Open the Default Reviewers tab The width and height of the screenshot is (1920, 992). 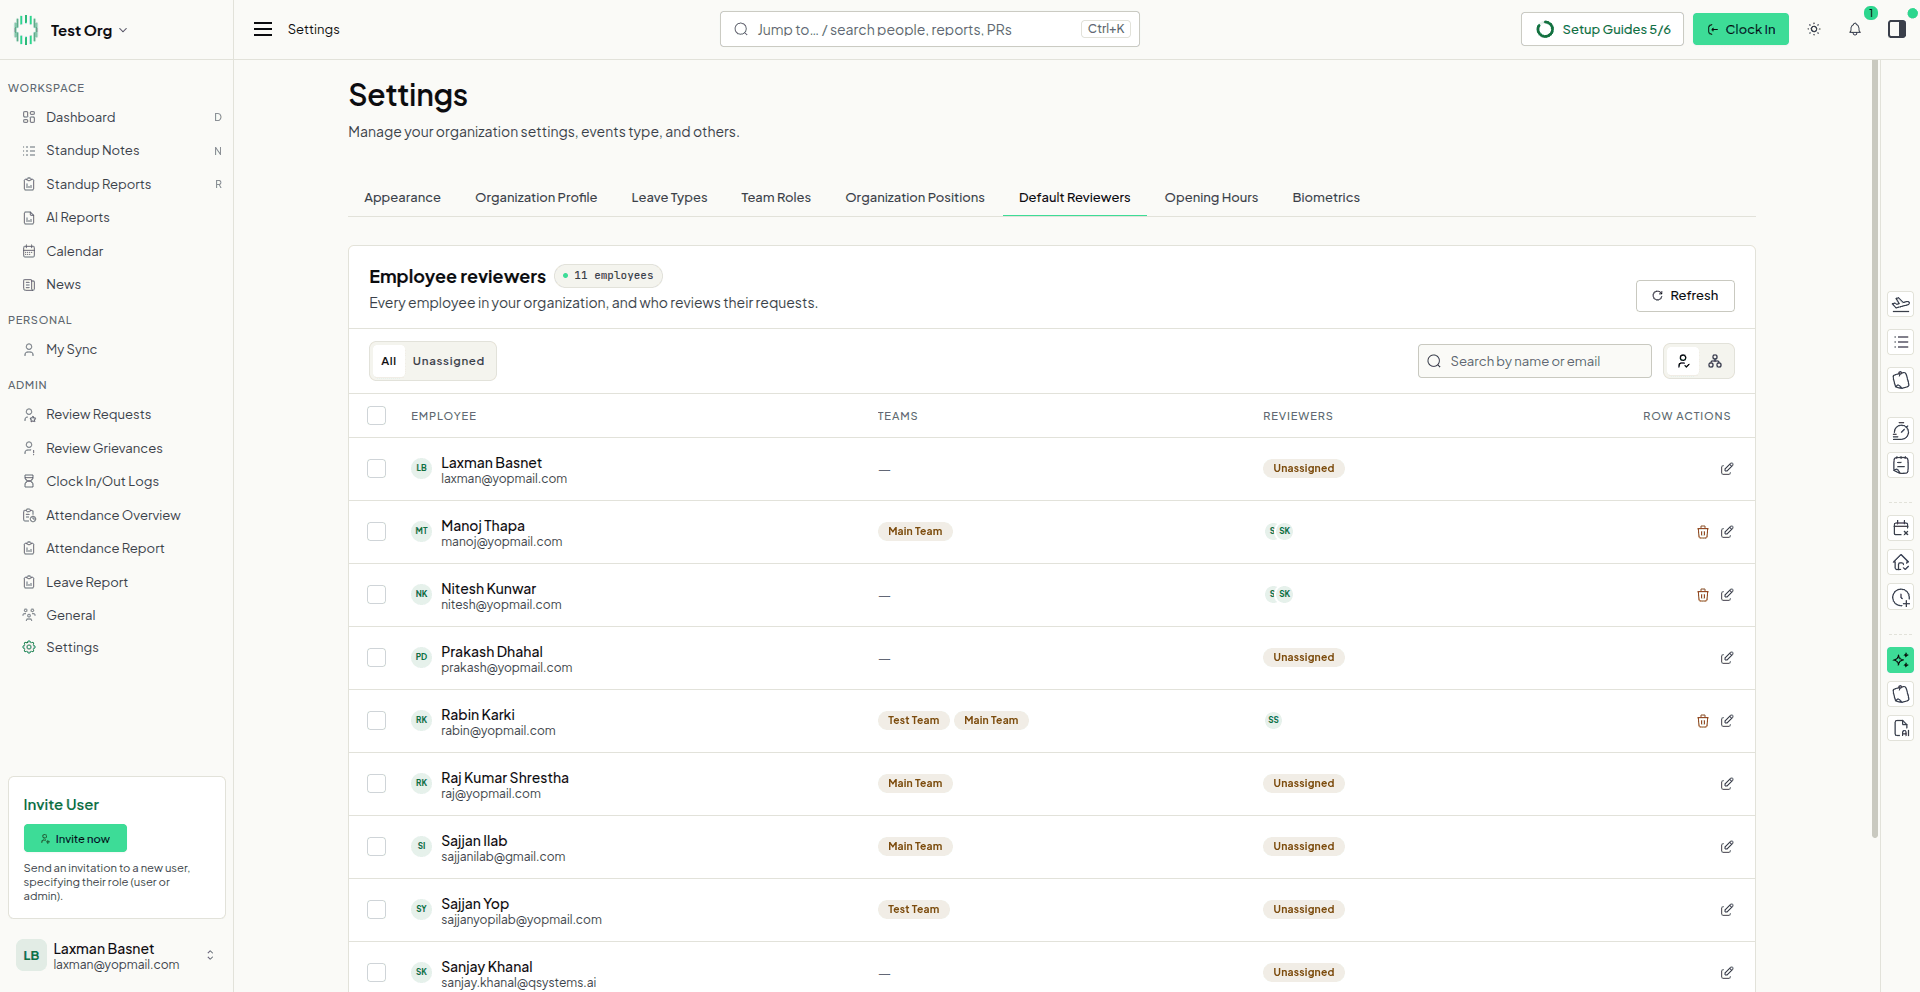[x=1074, y=198]
